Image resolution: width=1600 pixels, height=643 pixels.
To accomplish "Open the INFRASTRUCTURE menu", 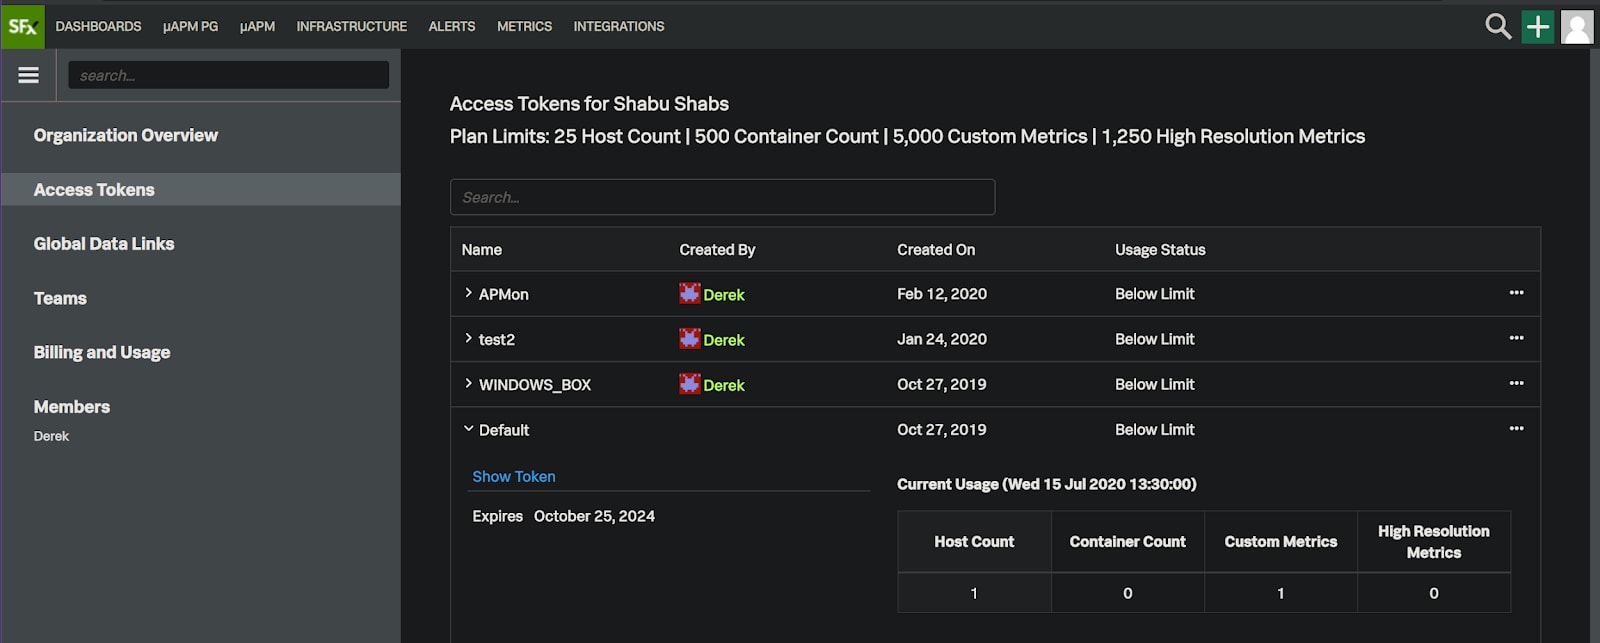I will pos(351,26).
